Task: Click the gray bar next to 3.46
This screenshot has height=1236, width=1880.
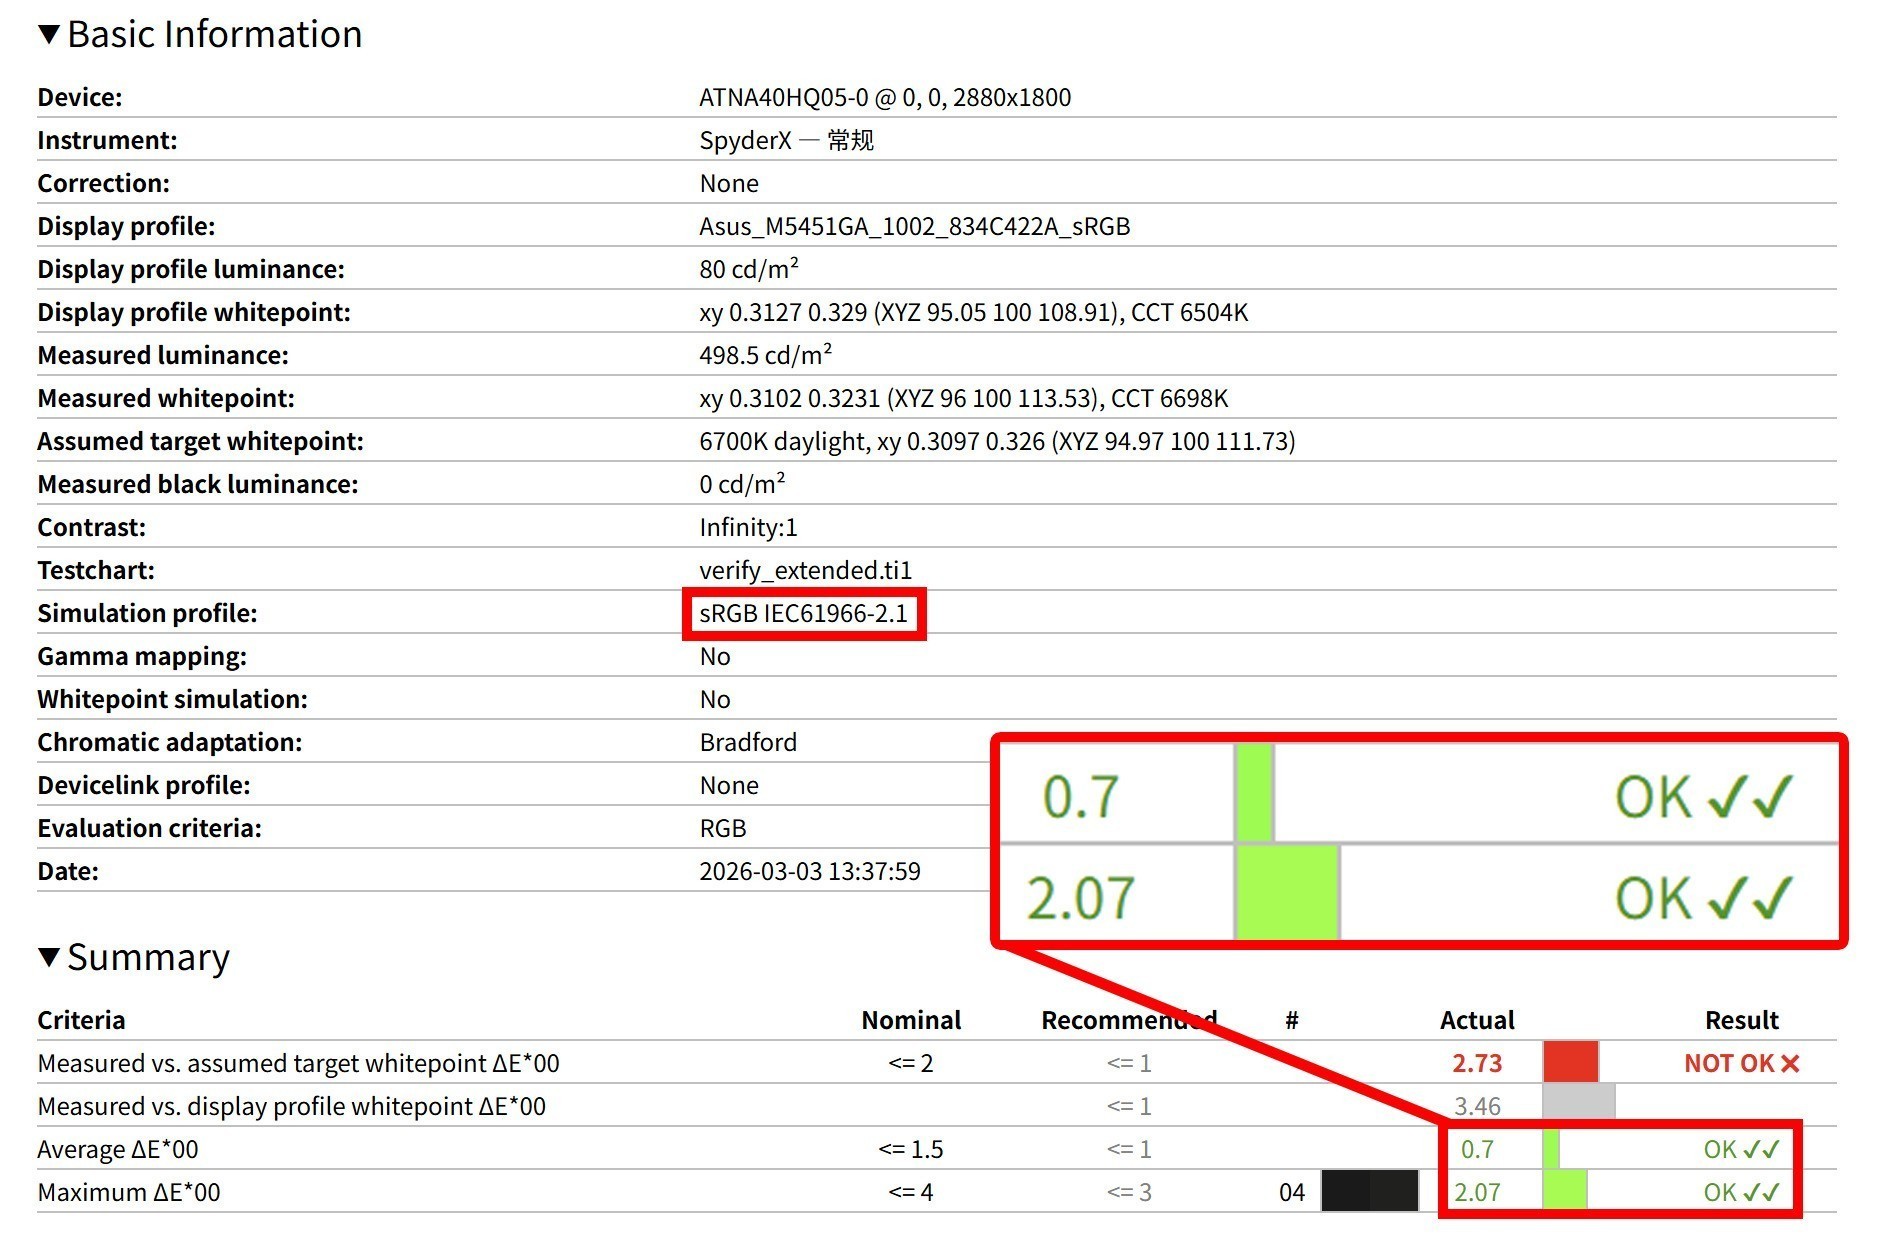Action: click(x=1578, y=1106)
